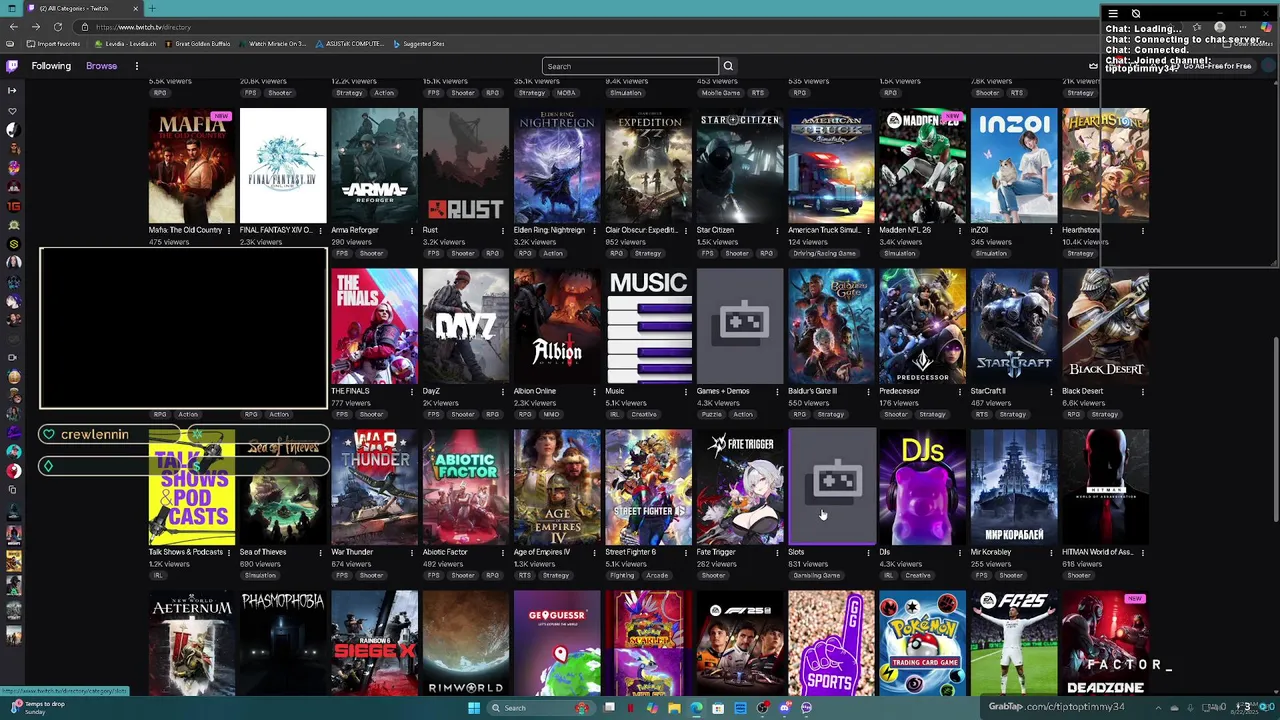Open the Twitch home logo
The image size is (1280, 720).
(12, 66)
